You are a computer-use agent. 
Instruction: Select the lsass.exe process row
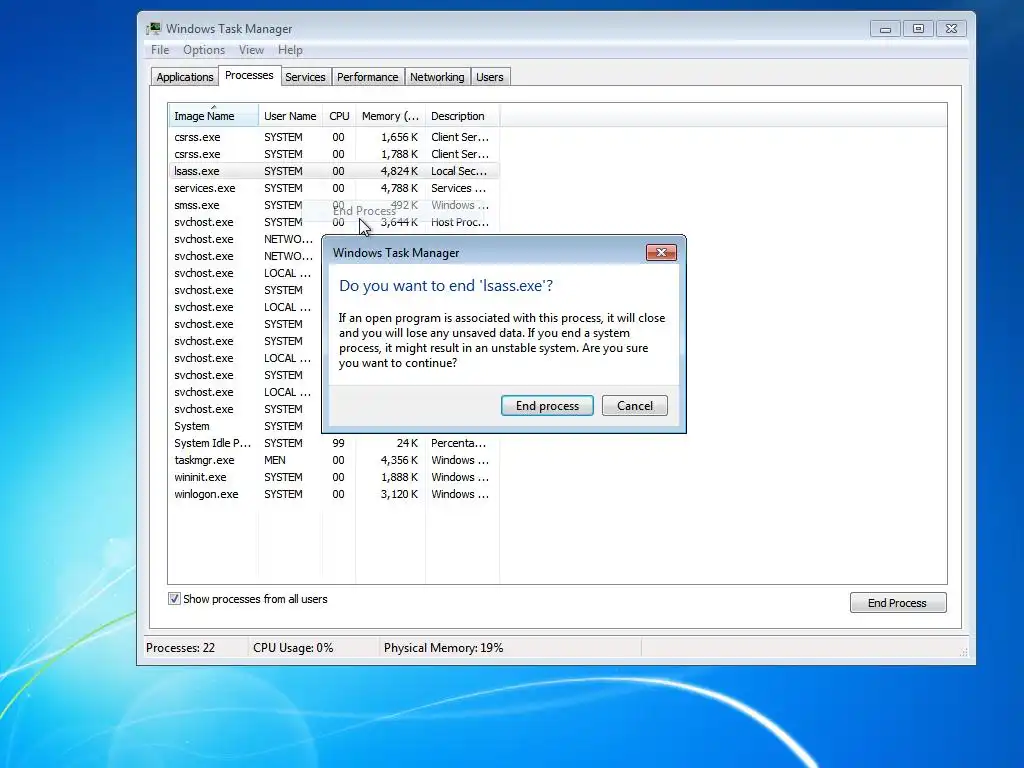(333, 171)
